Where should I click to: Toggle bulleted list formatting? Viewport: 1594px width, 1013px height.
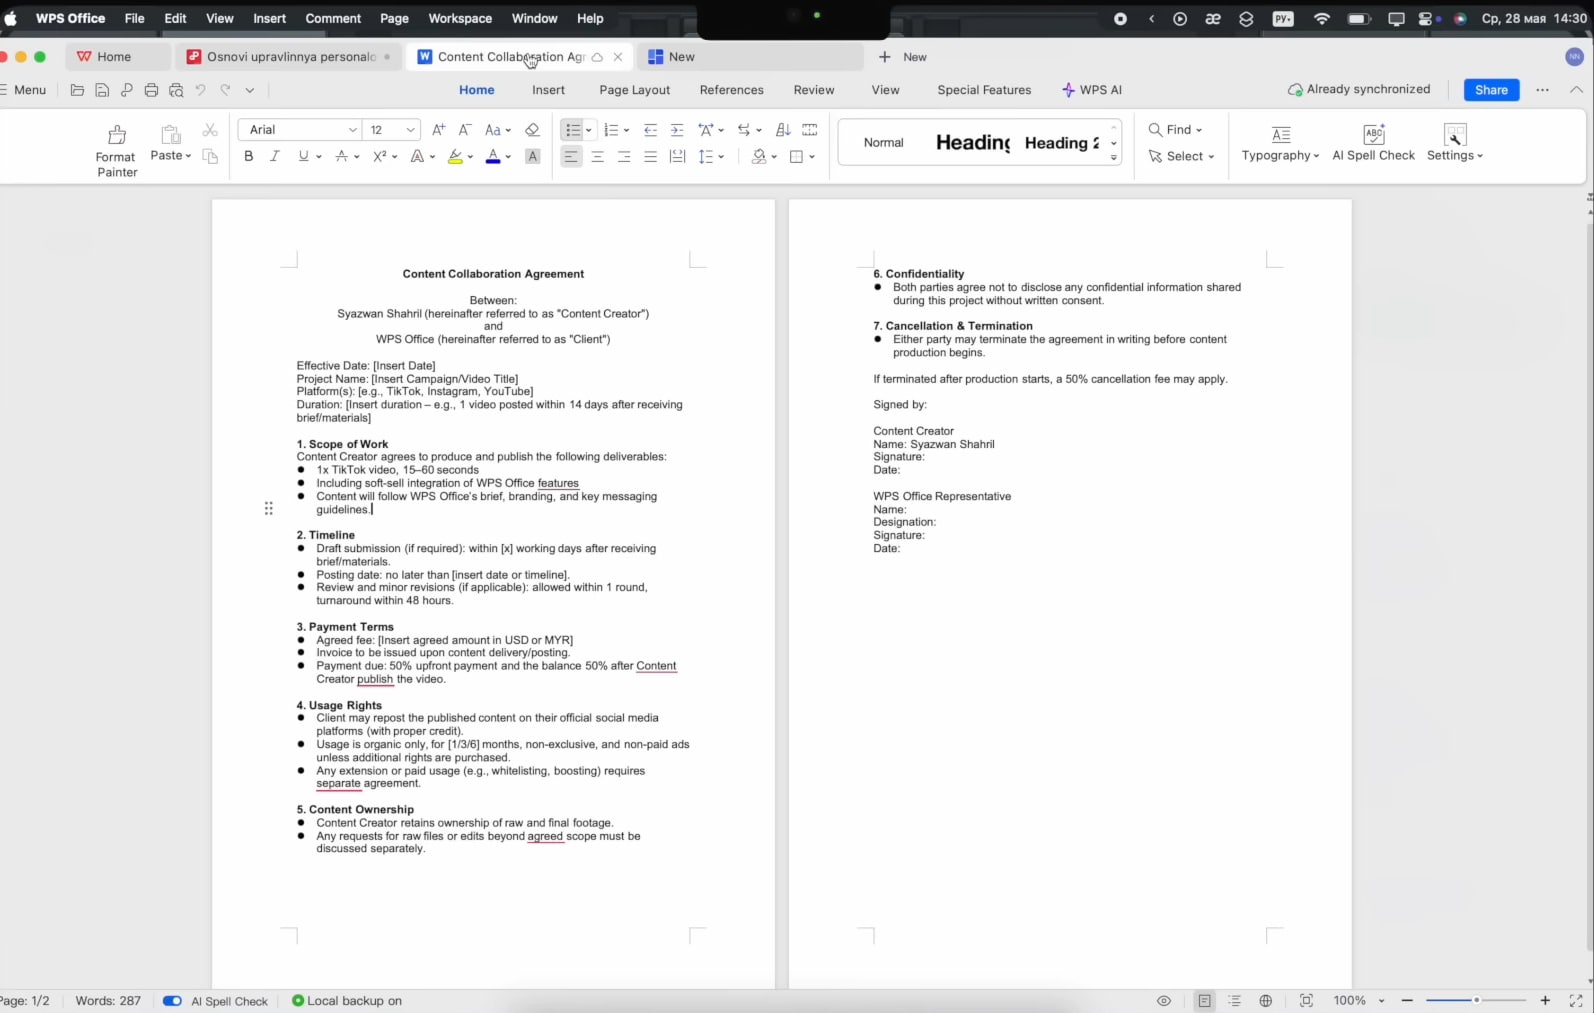point(572,130)
